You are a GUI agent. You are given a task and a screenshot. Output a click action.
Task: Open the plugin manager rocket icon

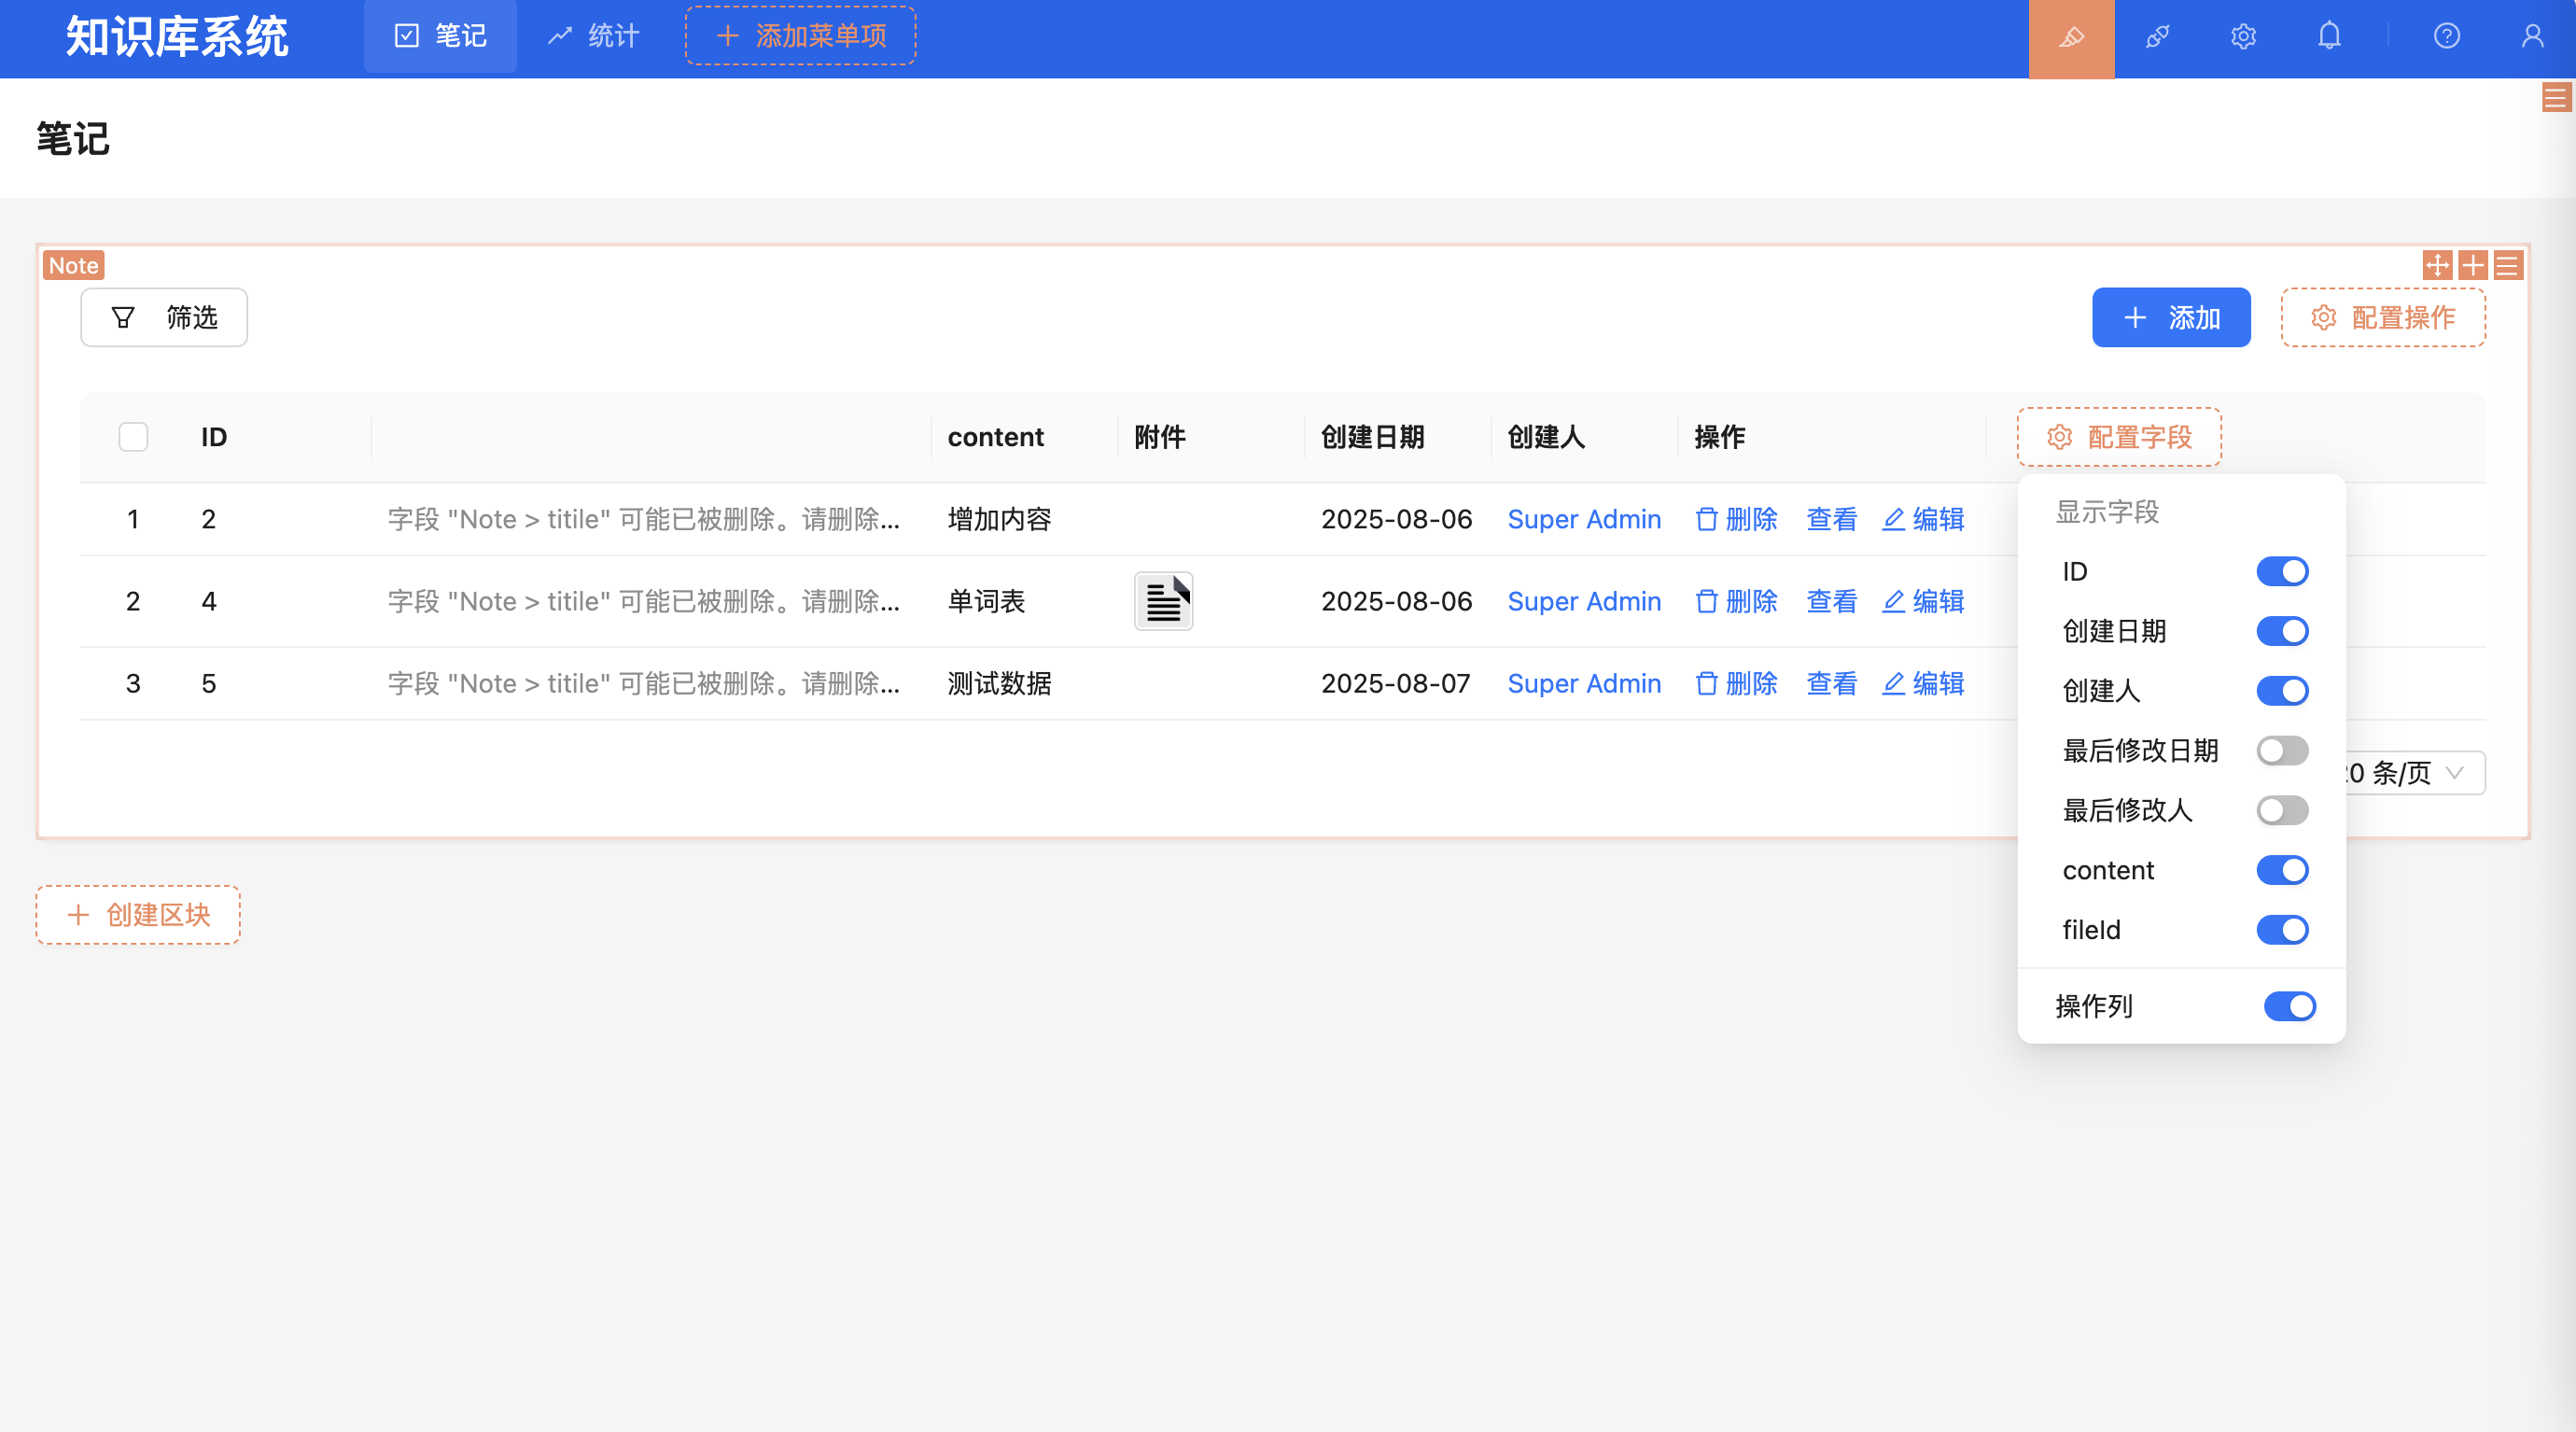coord(2157,38)
